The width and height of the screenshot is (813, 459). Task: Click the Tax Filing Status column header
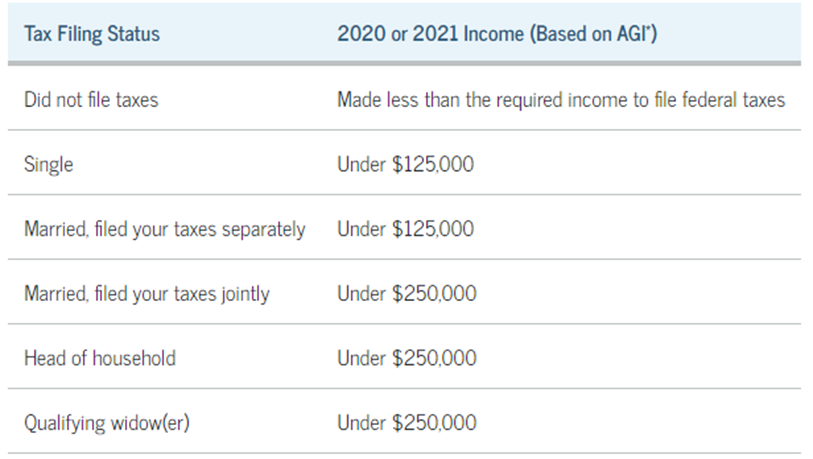click(x=92, y=34)
